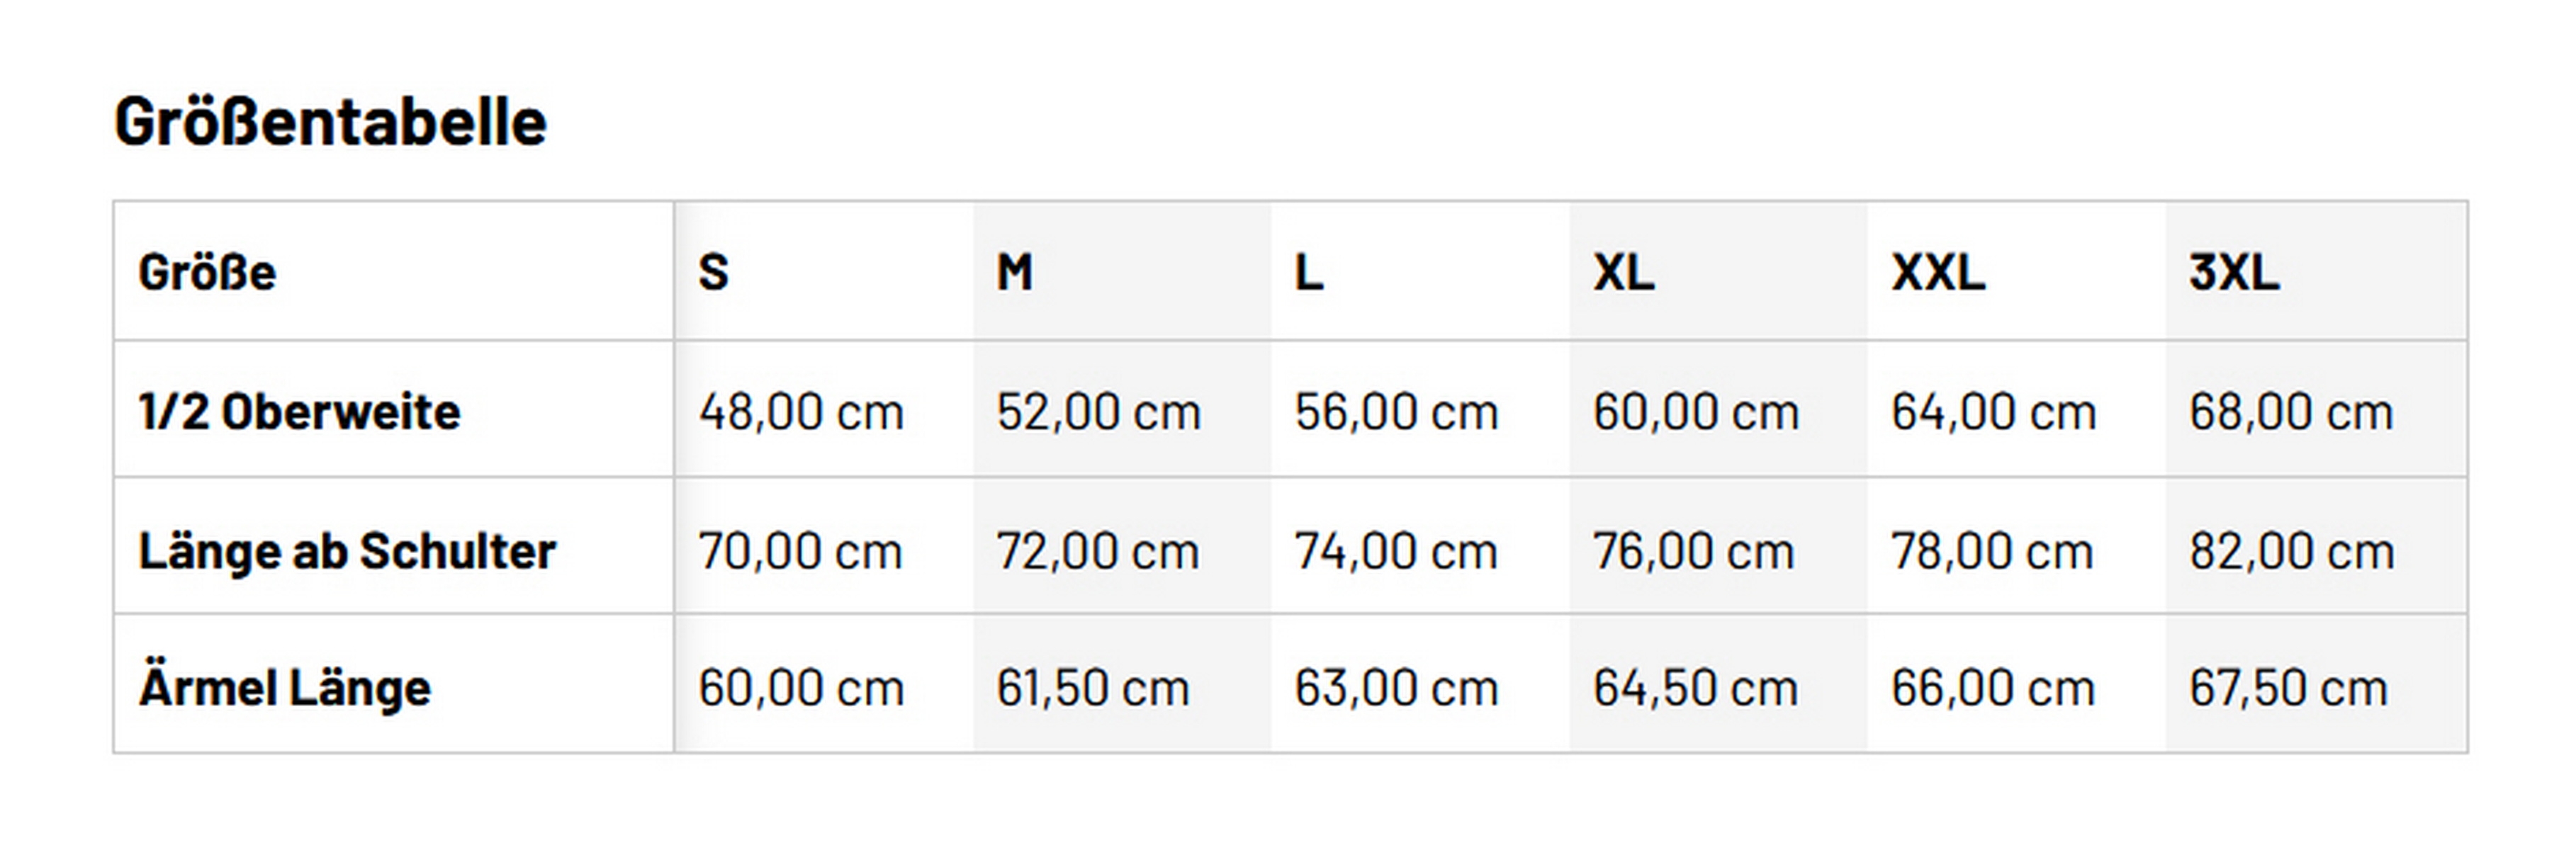Click the 64,50 cm cell
This screenshot has height=850, width=2576.
(x=1696, y=687)
